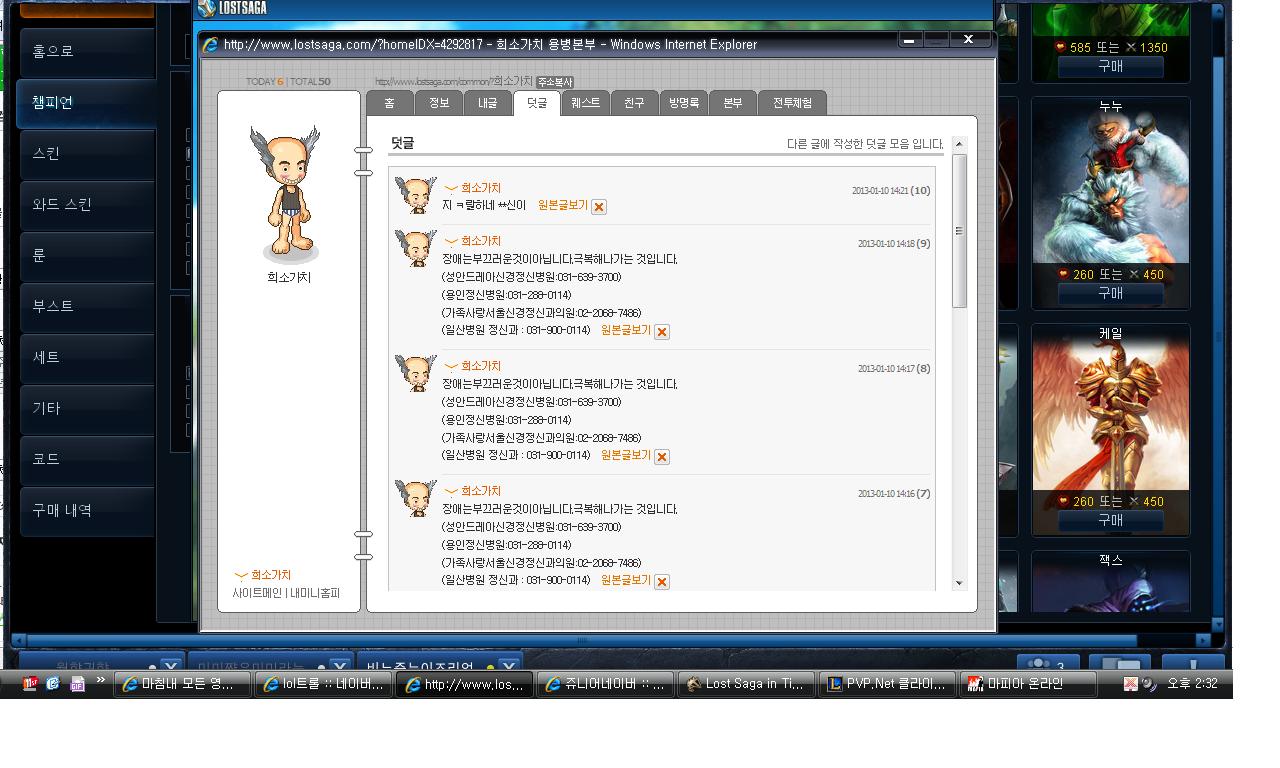The width and height of the screenshot is (1280, 768).
Task: Switch to Lost Saga in Ti... taskbar window
Action: tap(747, 684)
